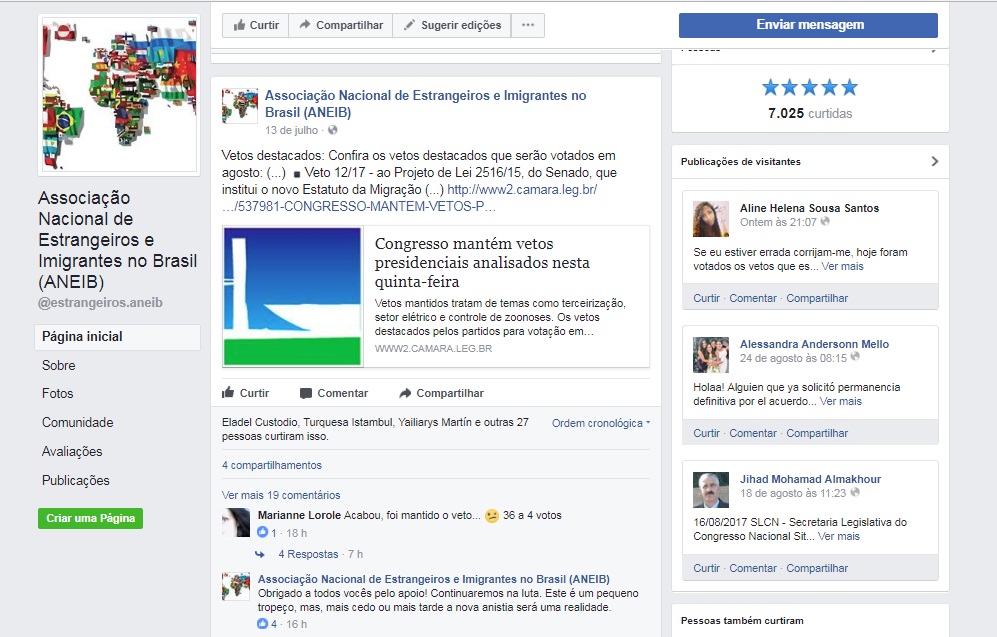Click the thumbs-up icon in the post action row
The height and width of the screenshot is (637, 997).
click(x=228, y=392)
